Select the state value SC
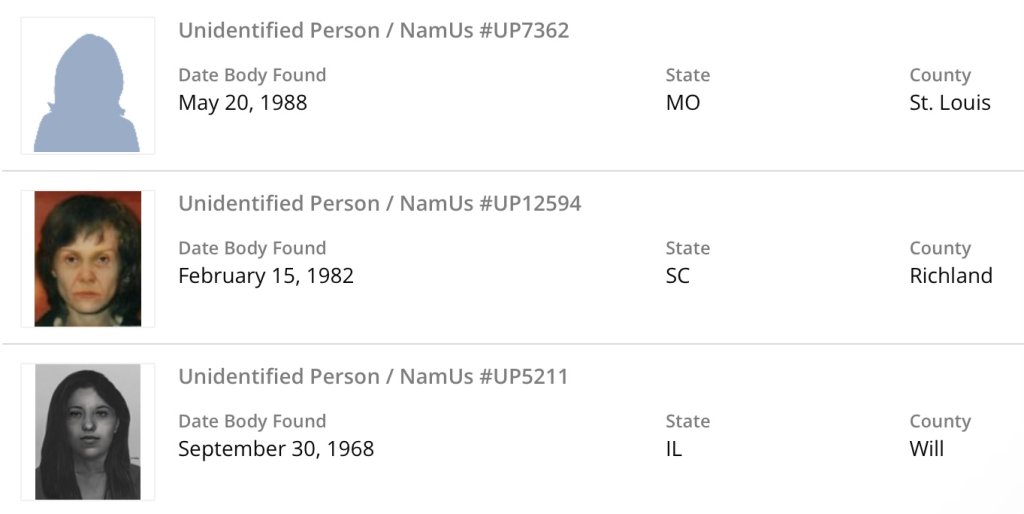Image resolution: width=1024 pixels, height=514 pixels. (x=678, y=275)
